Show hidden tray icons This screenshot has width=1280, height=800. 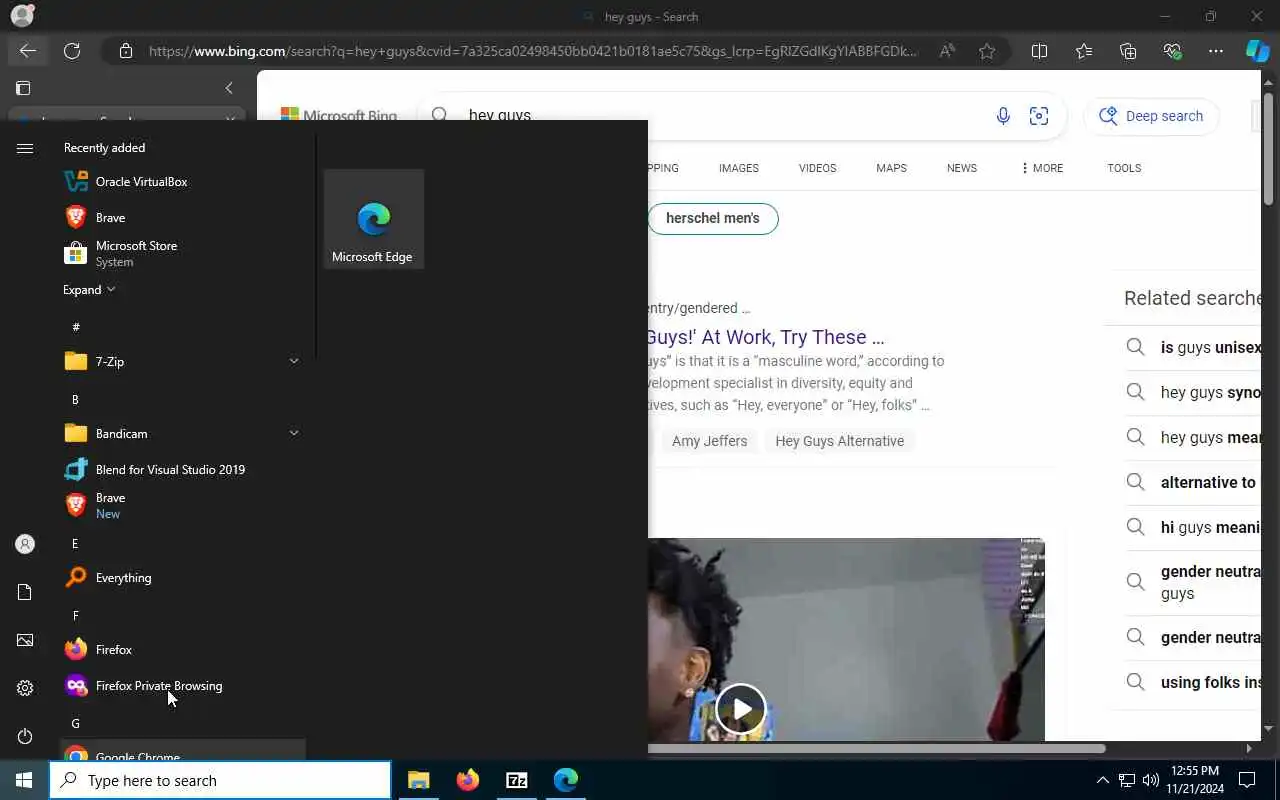(1102, 780)
